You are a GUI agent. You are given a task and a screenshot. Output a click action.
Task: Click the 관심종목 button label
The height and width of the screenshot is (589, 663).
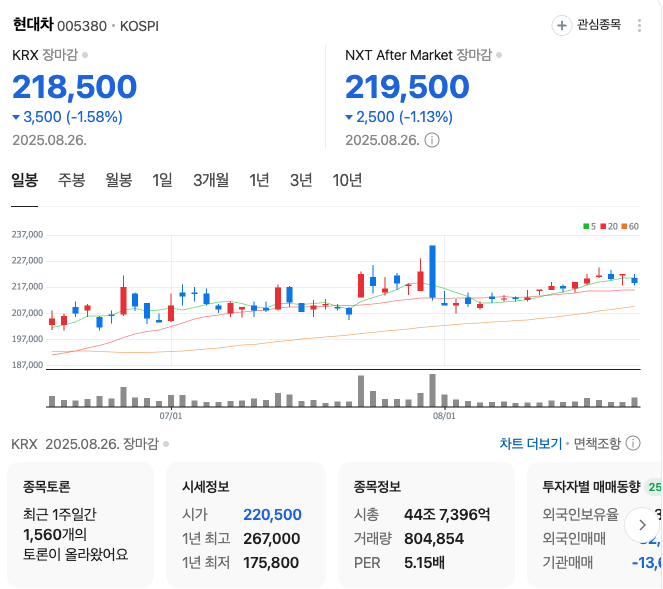599,25
